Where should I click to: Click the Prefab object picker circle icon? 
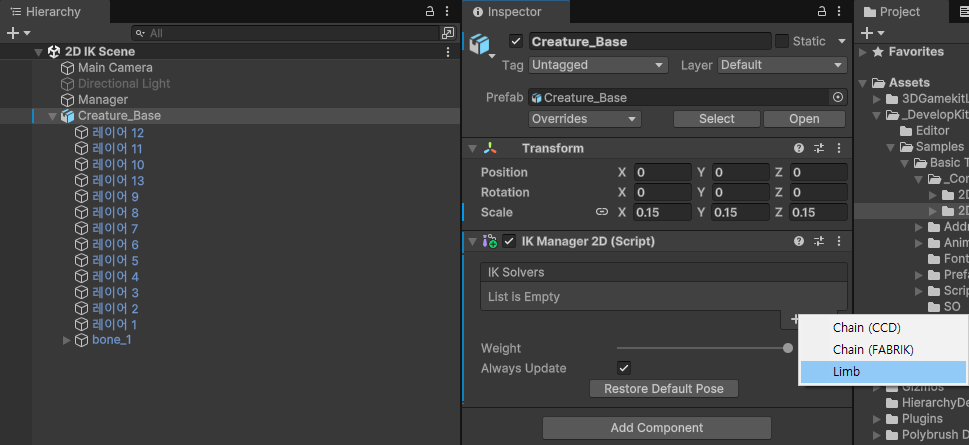(838, 97)
